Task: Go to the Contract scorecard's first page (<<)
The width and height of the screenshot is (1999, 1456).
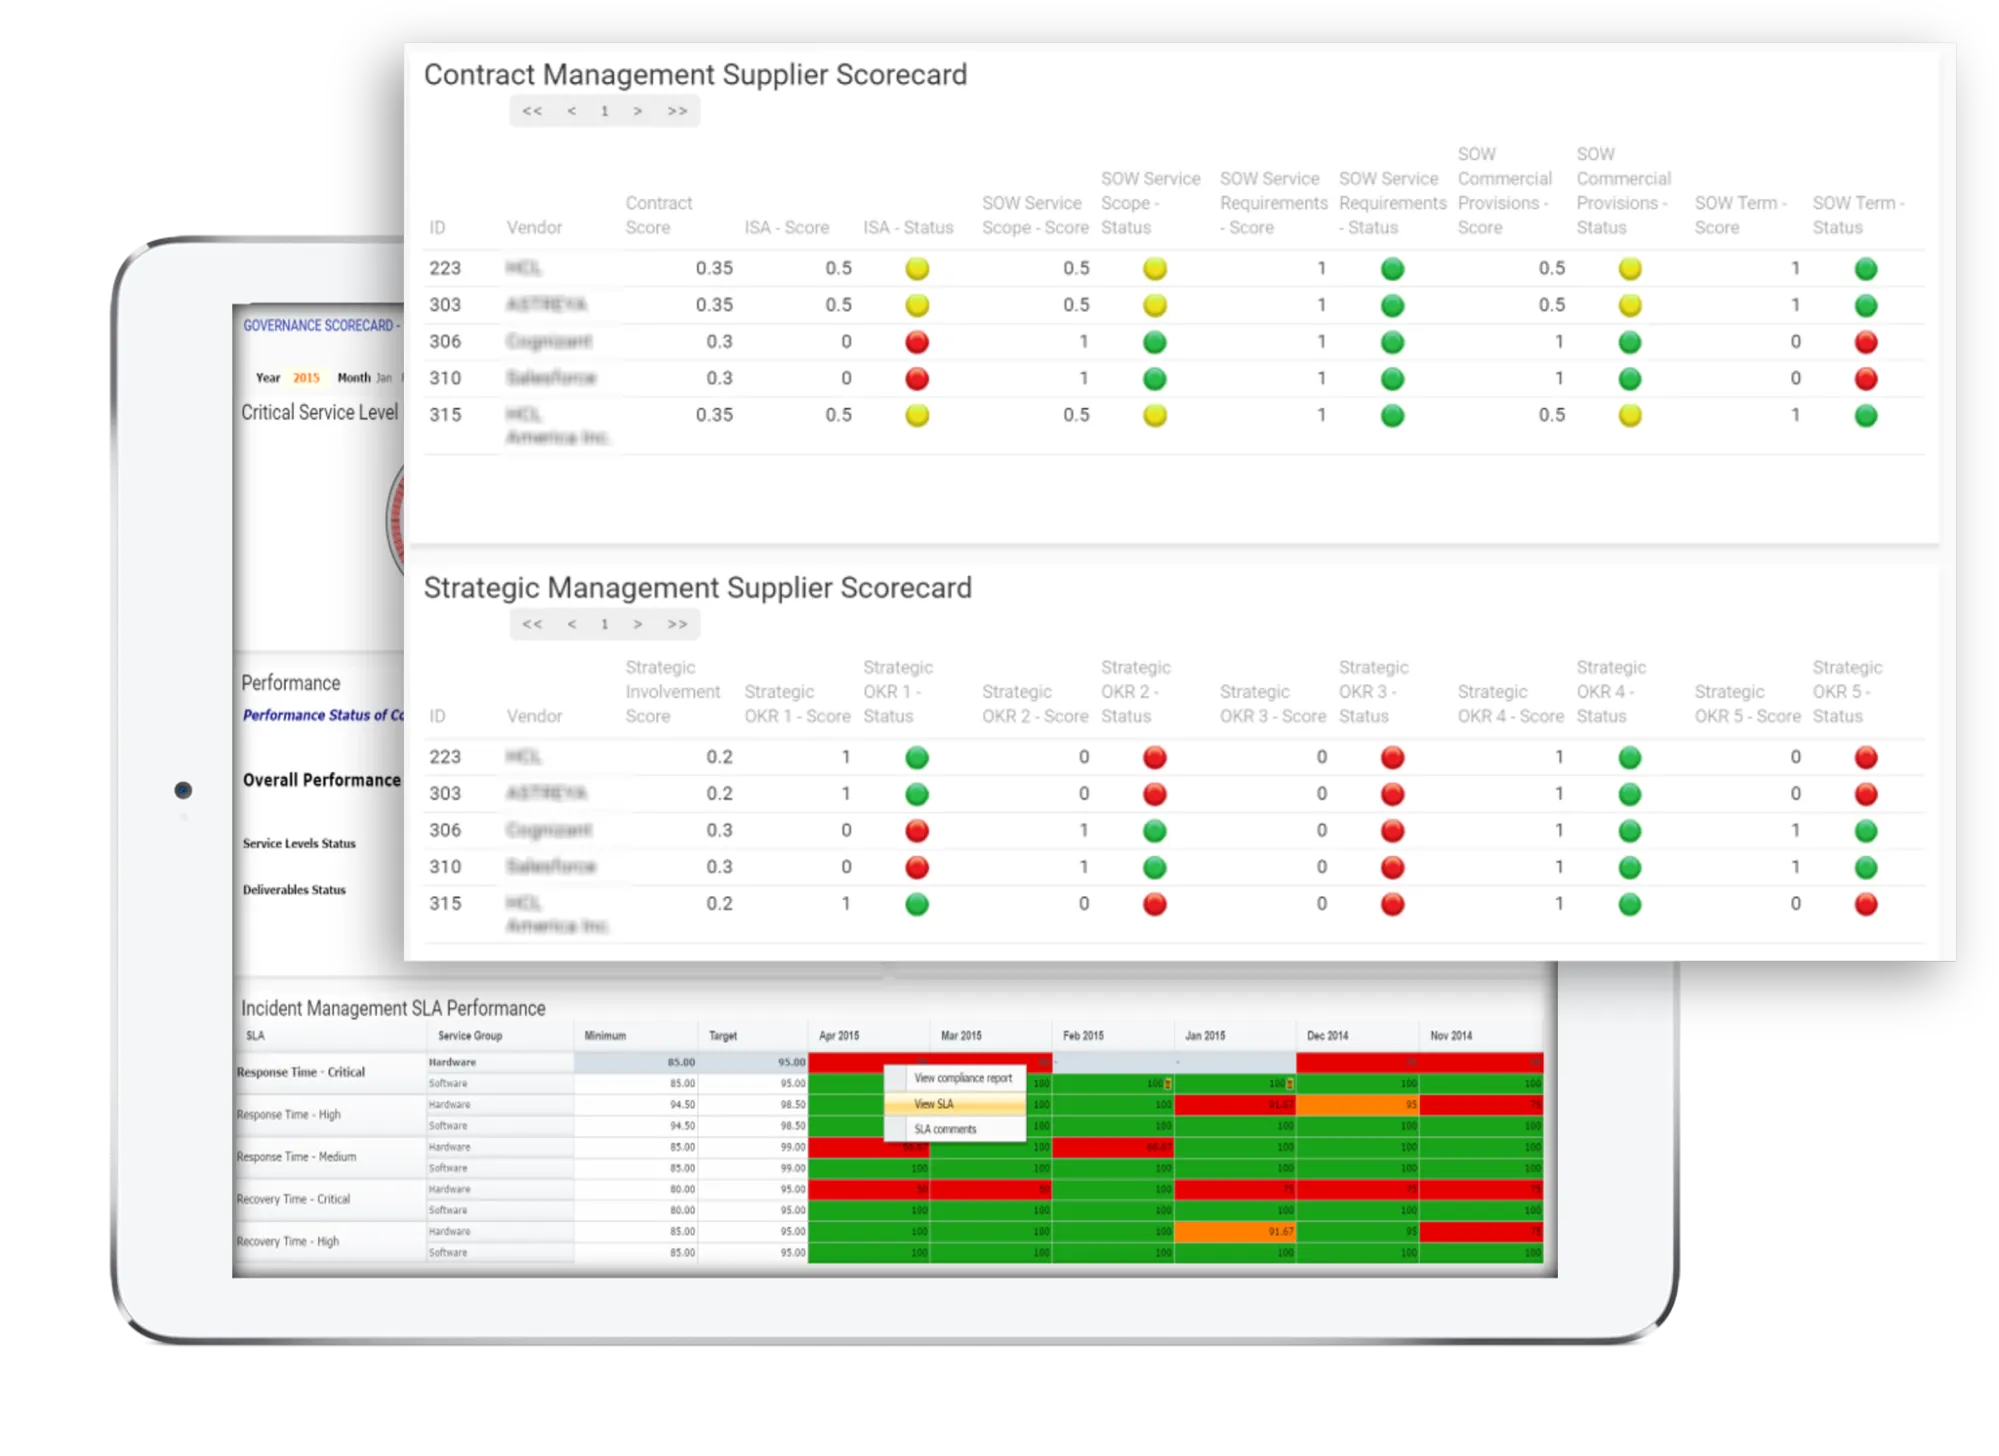Action: [x=532, y=111]
